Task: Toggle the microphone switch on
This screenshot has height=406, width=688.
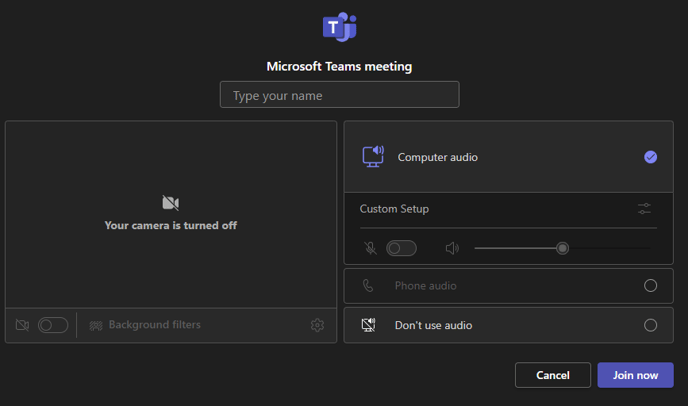Action: (401, 248)
